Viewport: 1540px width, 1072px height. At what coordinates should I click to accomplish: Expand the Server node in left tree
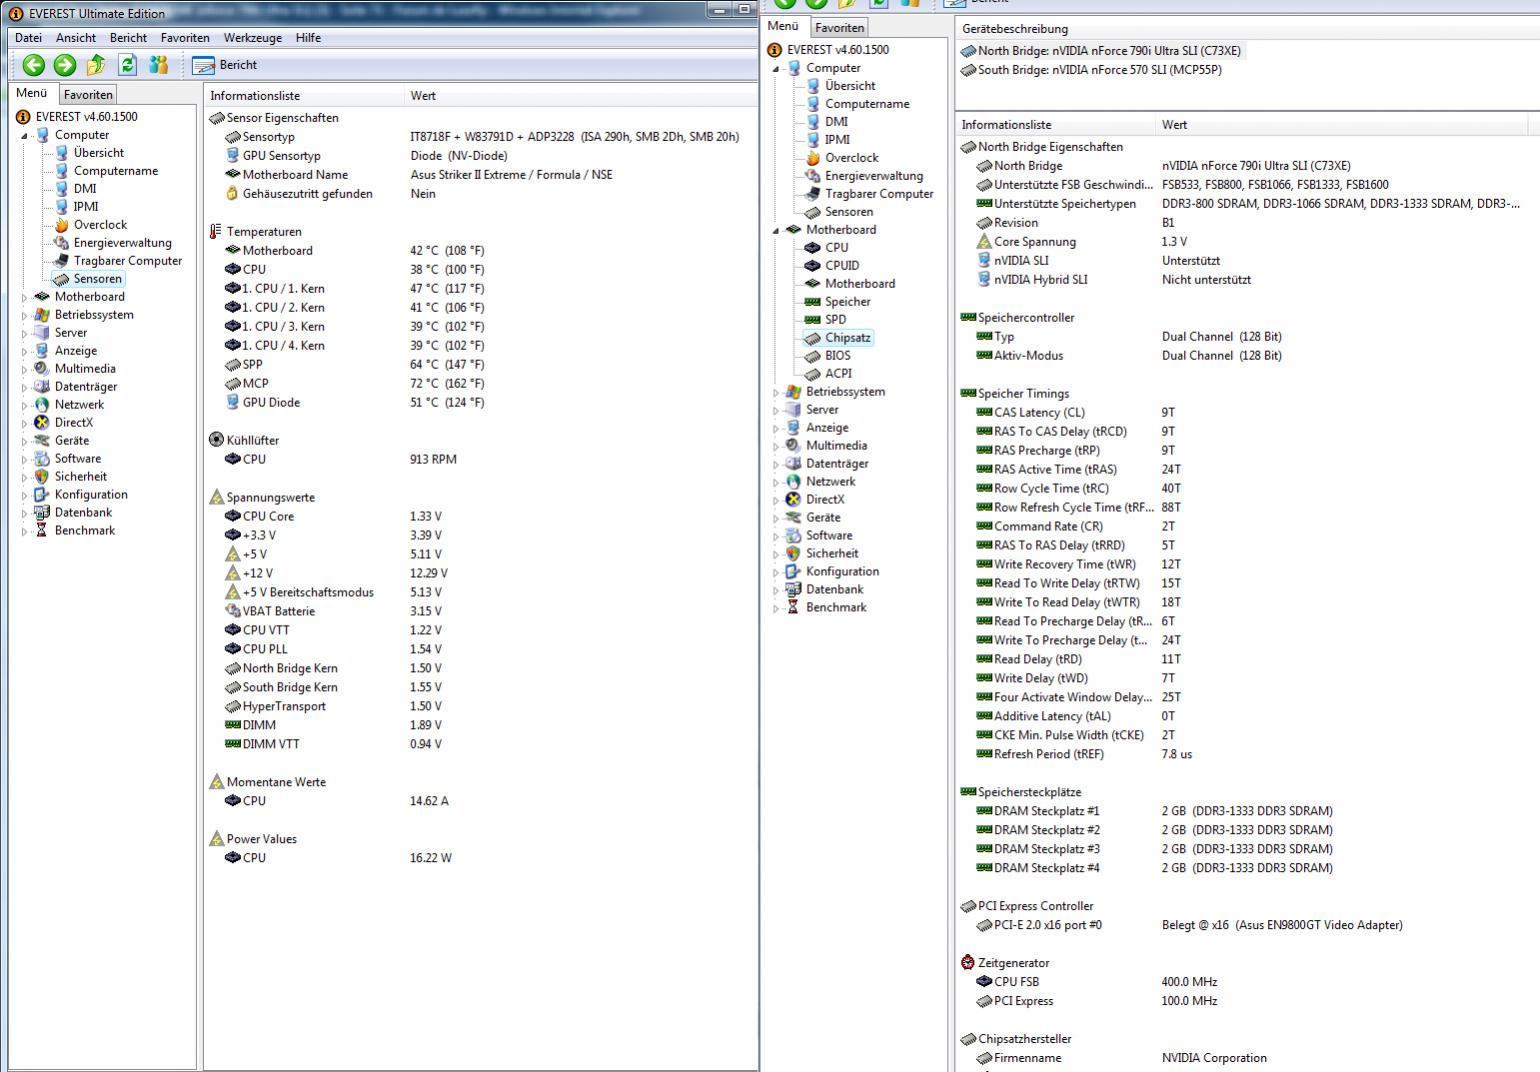[x=25, y=333]
